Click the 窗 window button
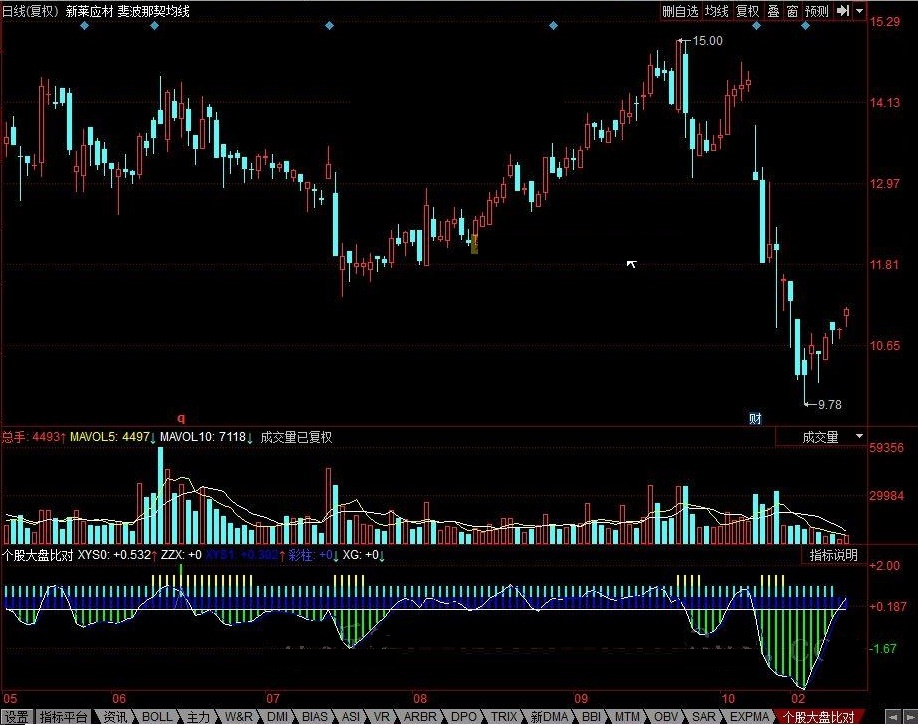 point(792,11)
